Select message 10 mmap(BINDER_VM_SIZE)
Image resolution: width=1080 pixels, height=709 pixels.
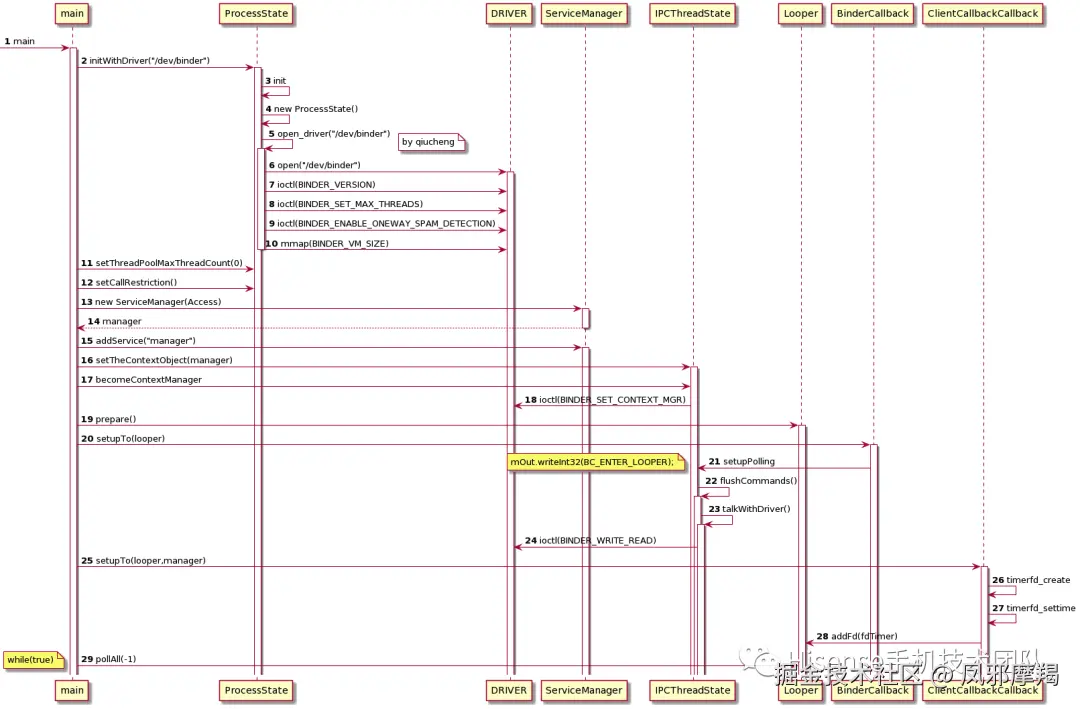pos(327,243)
